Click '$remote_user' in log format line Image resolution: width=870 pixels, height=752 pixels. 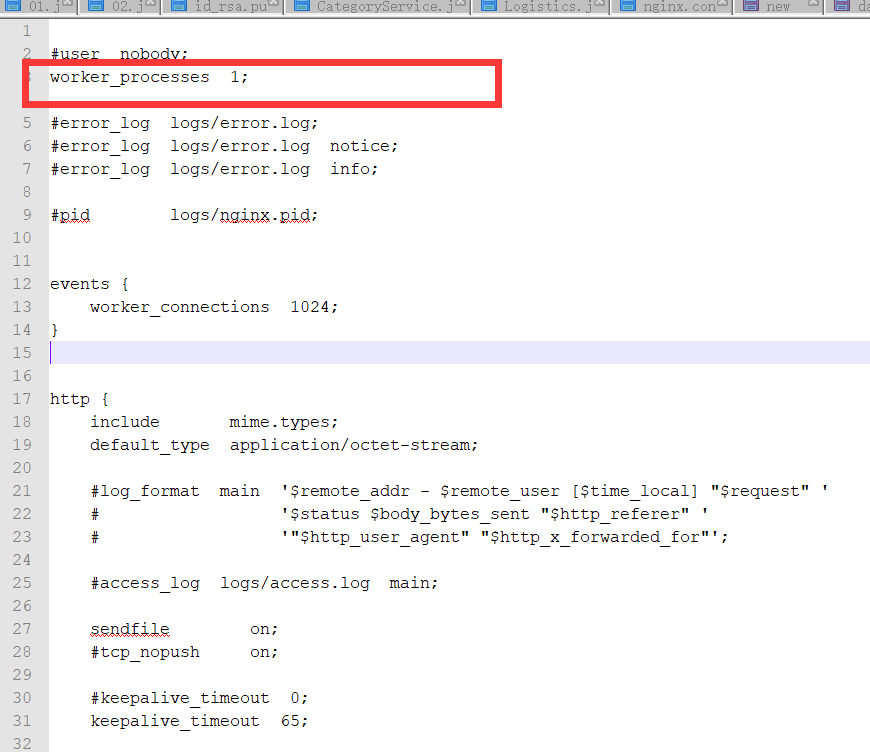click(500, 492)
